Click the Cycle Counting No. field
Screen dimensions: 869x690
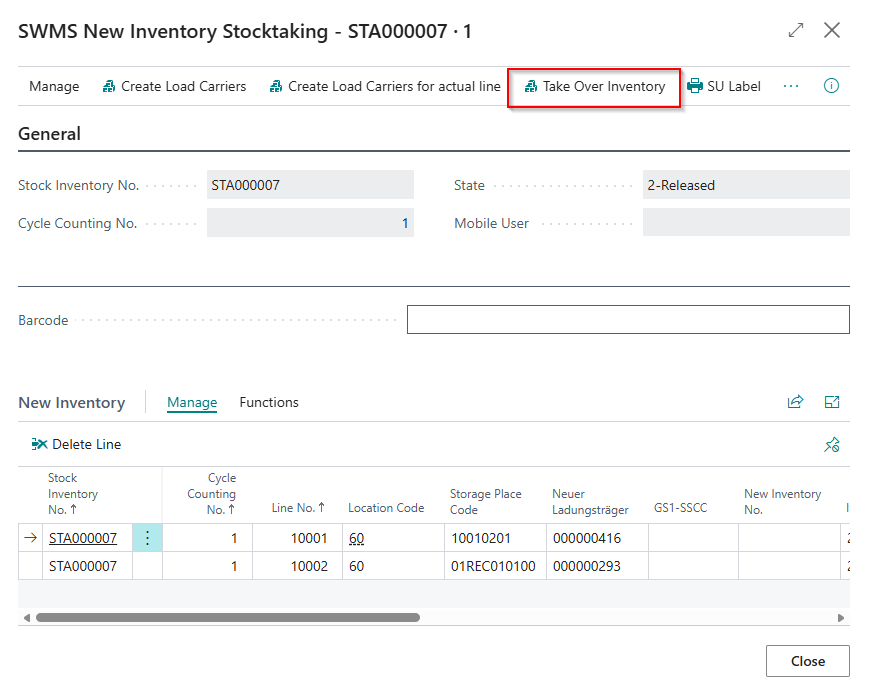(310, 223)
